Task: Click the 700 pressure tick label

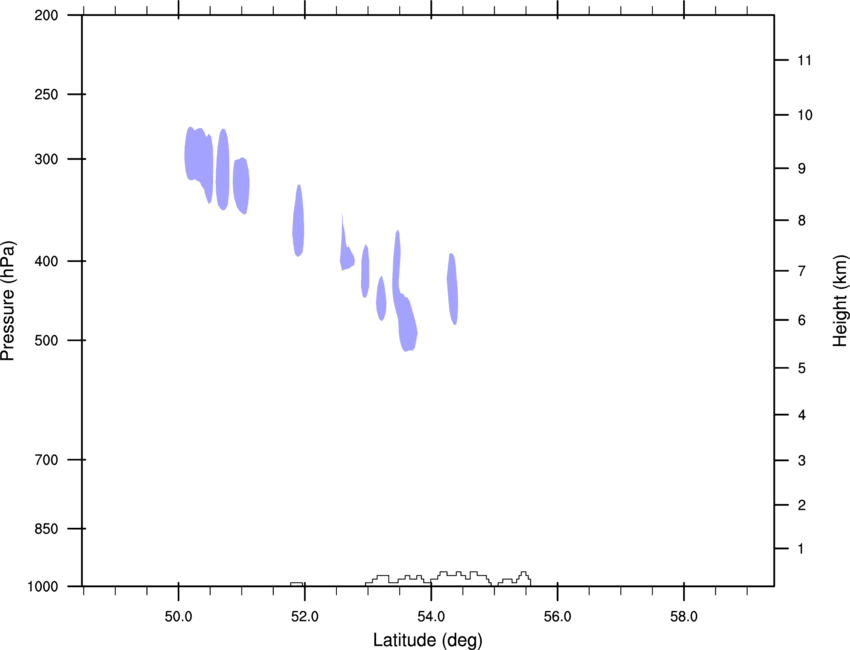Action: [x=46, y=460]
